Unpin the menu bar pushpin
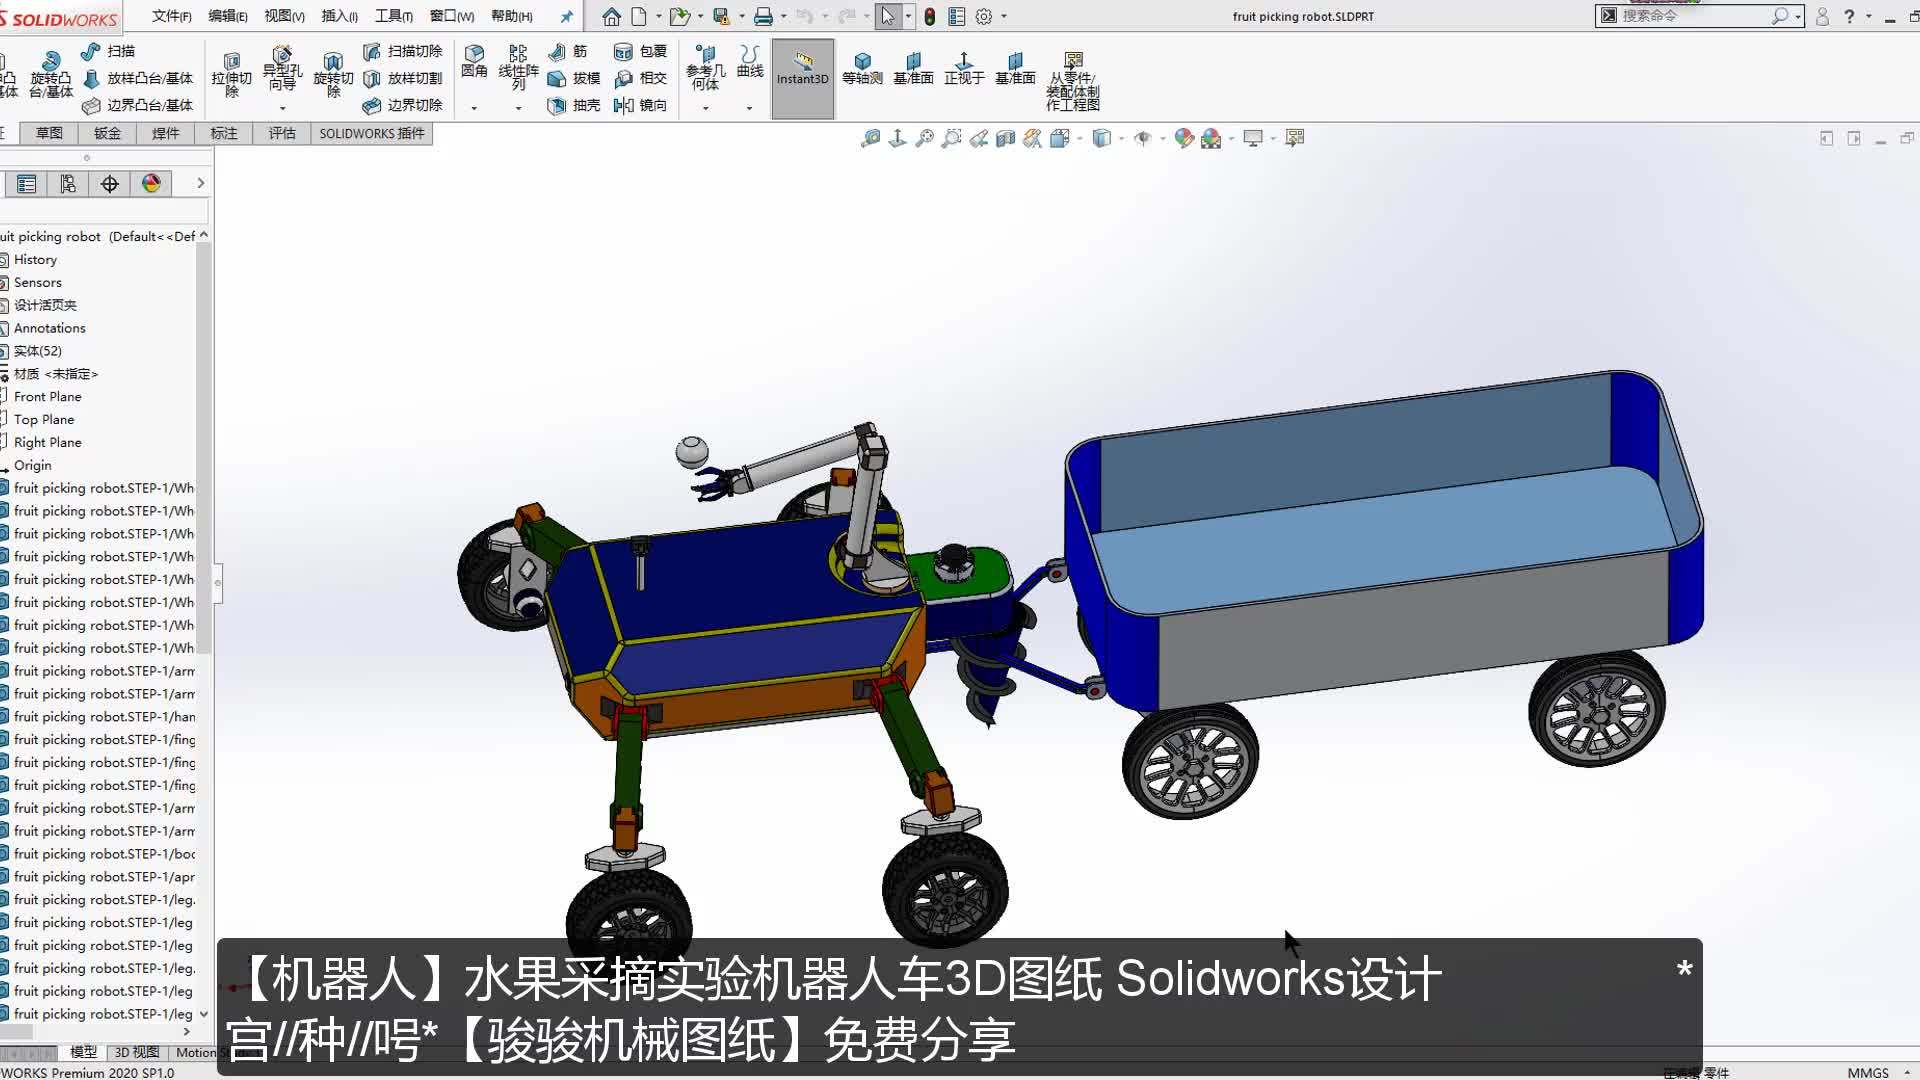Viewport: 1920px width, 1080px height. [566, 16]
